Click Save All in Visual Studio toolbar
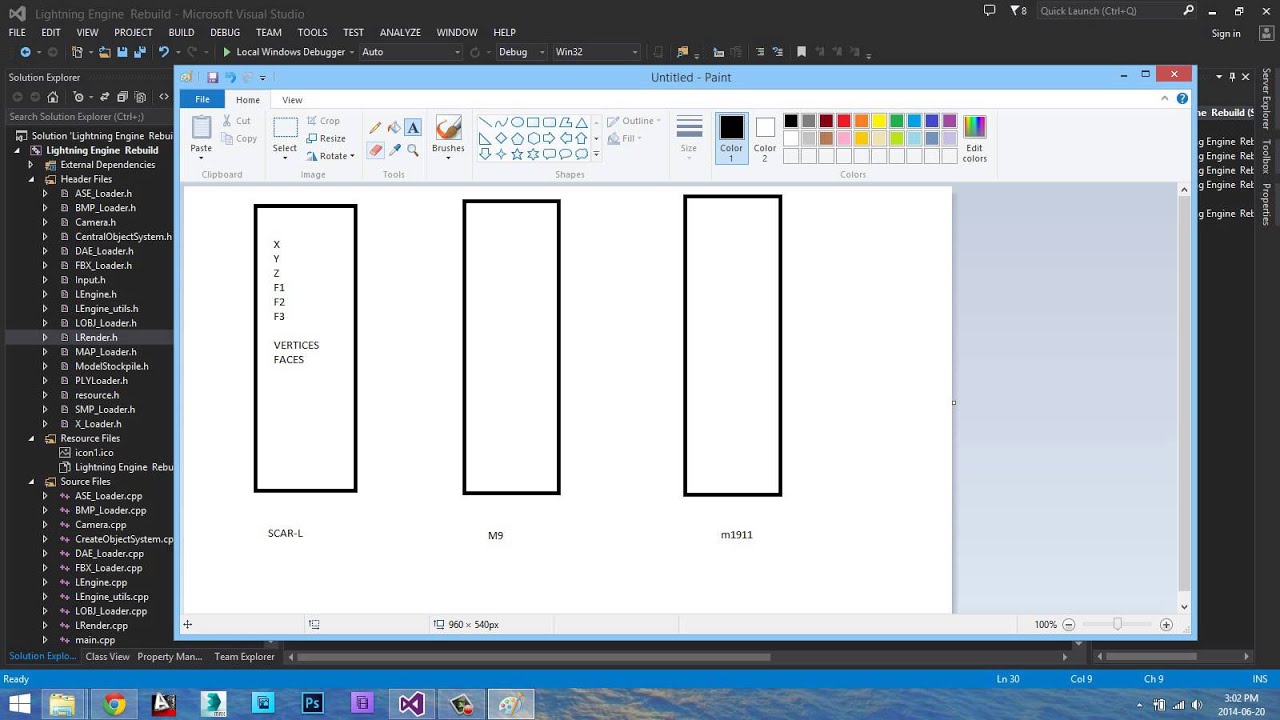The width and height of the screenshot is (1280, 720). pos(139,52)
